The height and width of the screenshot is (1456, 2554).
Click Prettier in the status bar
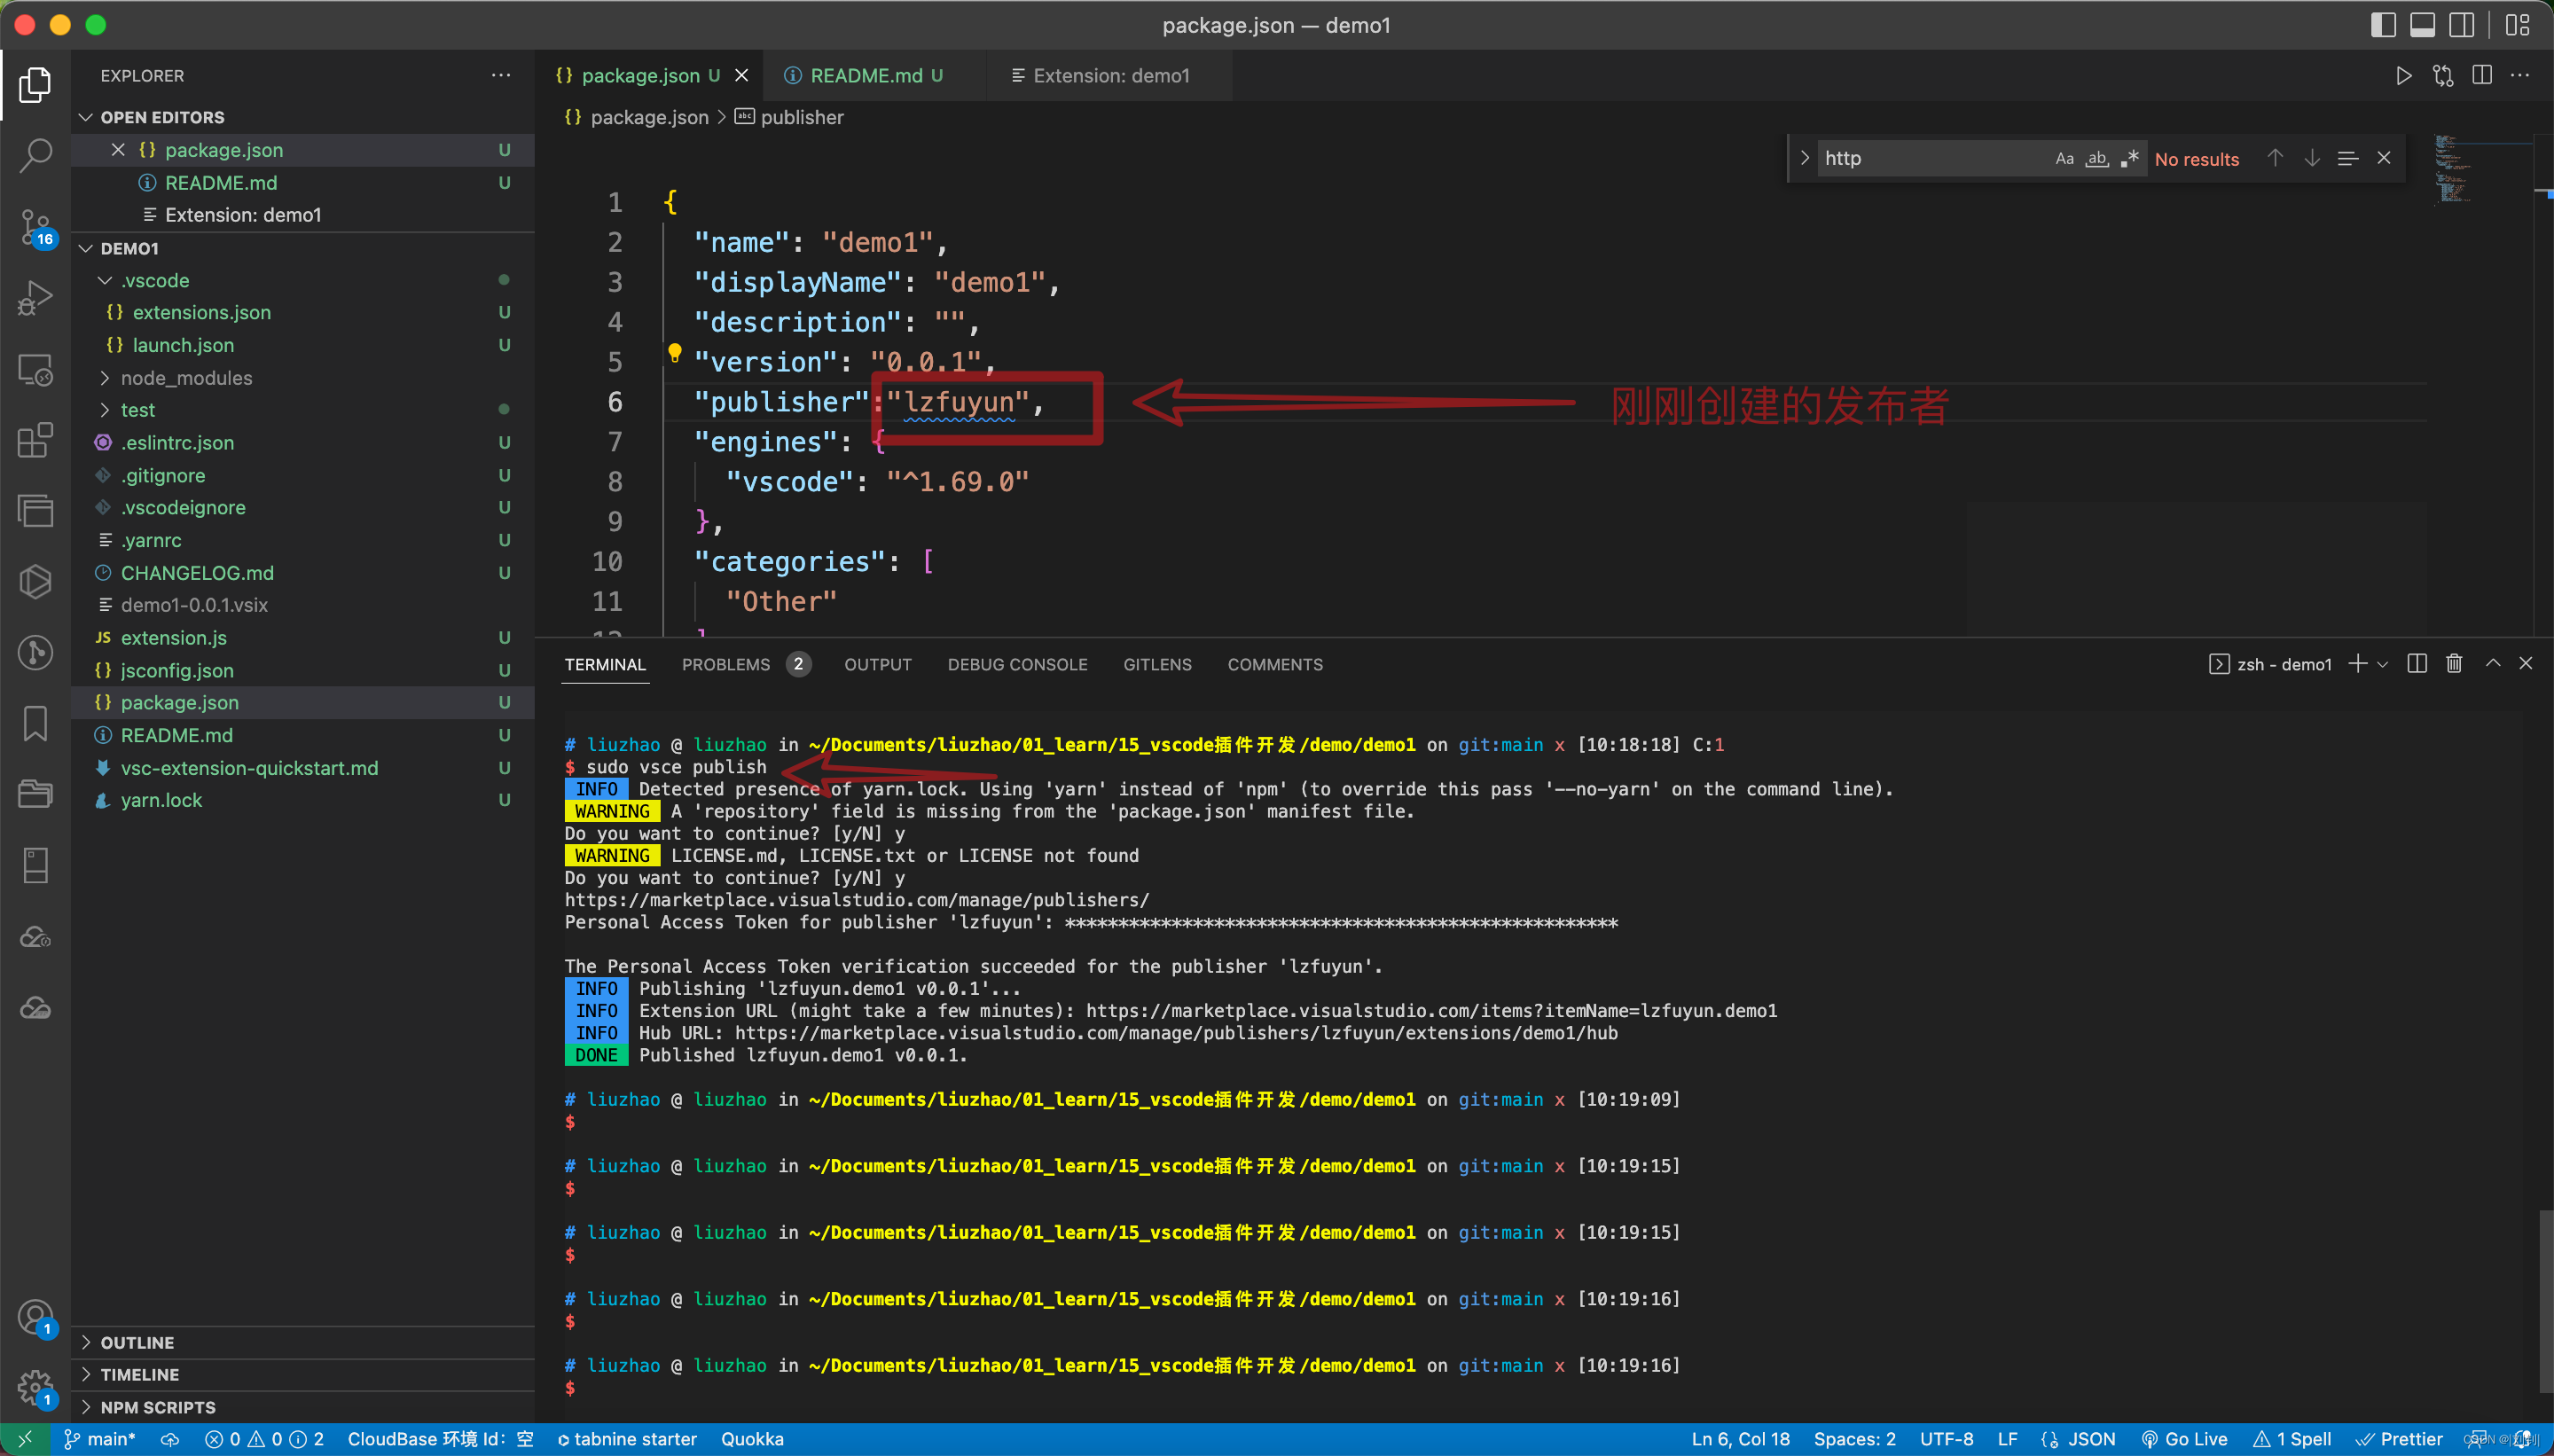pos(2400,1439)
